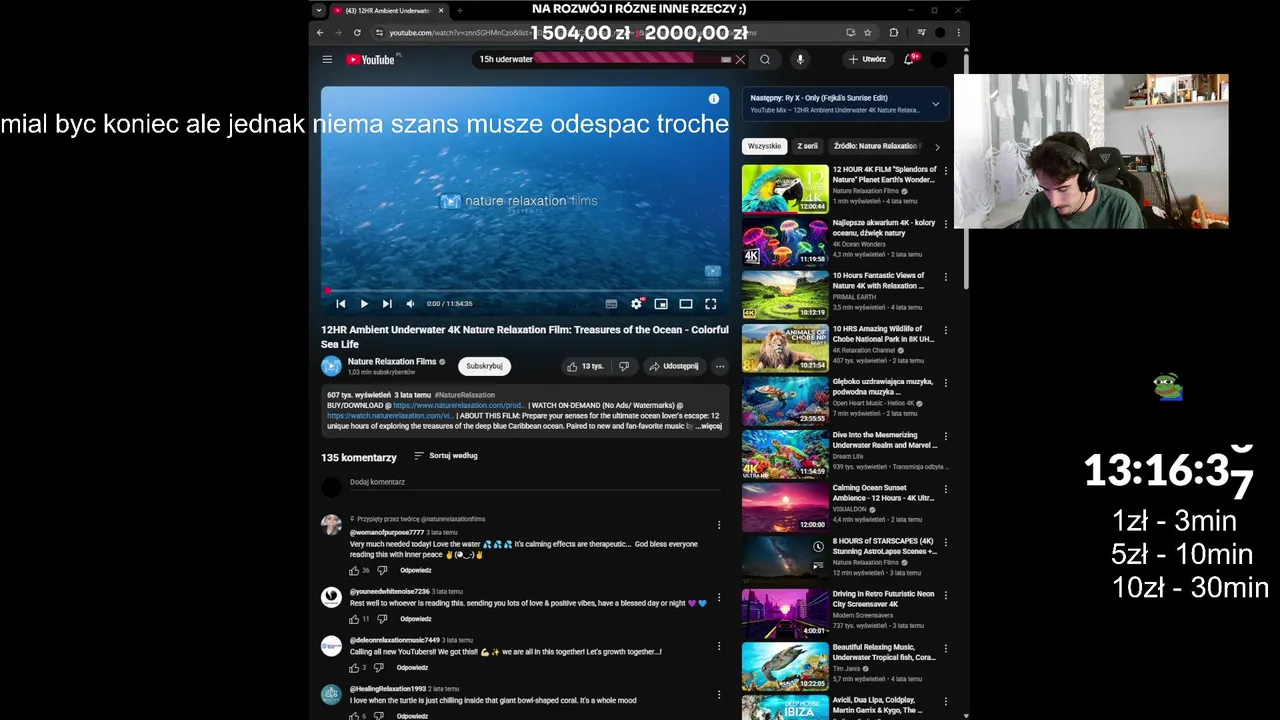1280x720 pixels.
Task: Open the player settings gear
Action: (x=636, y=304)
